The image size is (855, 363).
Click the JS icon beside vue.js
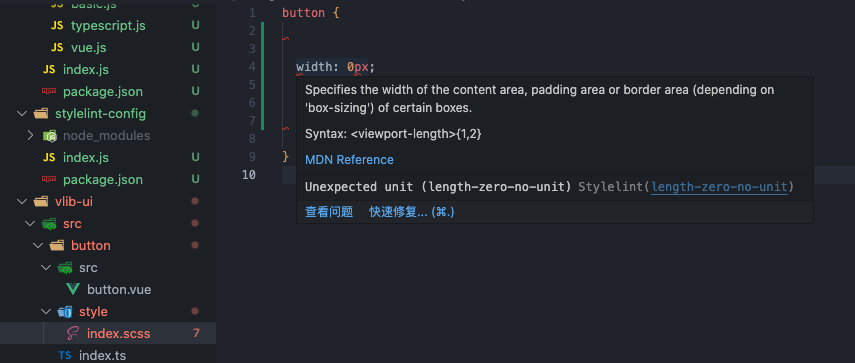click(57, 47)
